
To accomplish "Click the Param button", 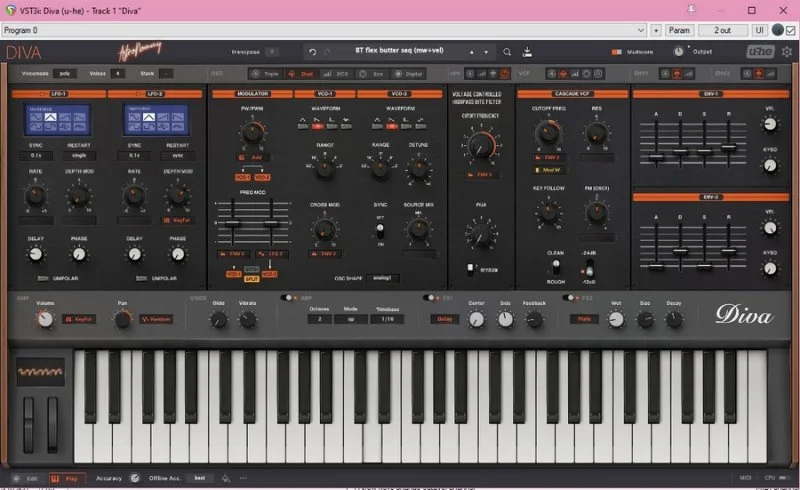I will [x=679, y=30].
